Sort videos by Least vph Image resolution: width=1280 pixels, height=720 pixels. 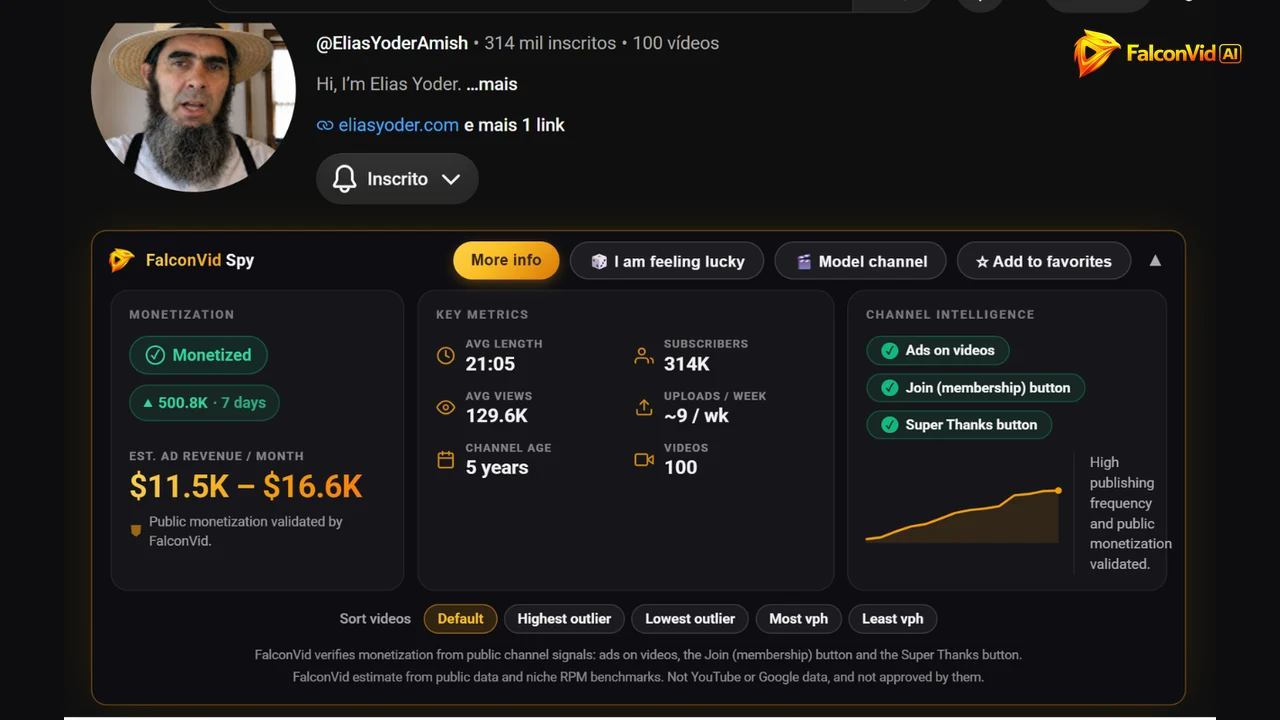[893, 619]
